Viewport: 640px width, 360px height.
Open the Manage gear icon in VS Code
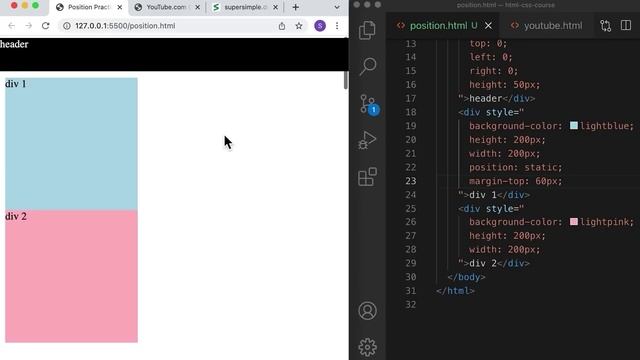(367, 347)
